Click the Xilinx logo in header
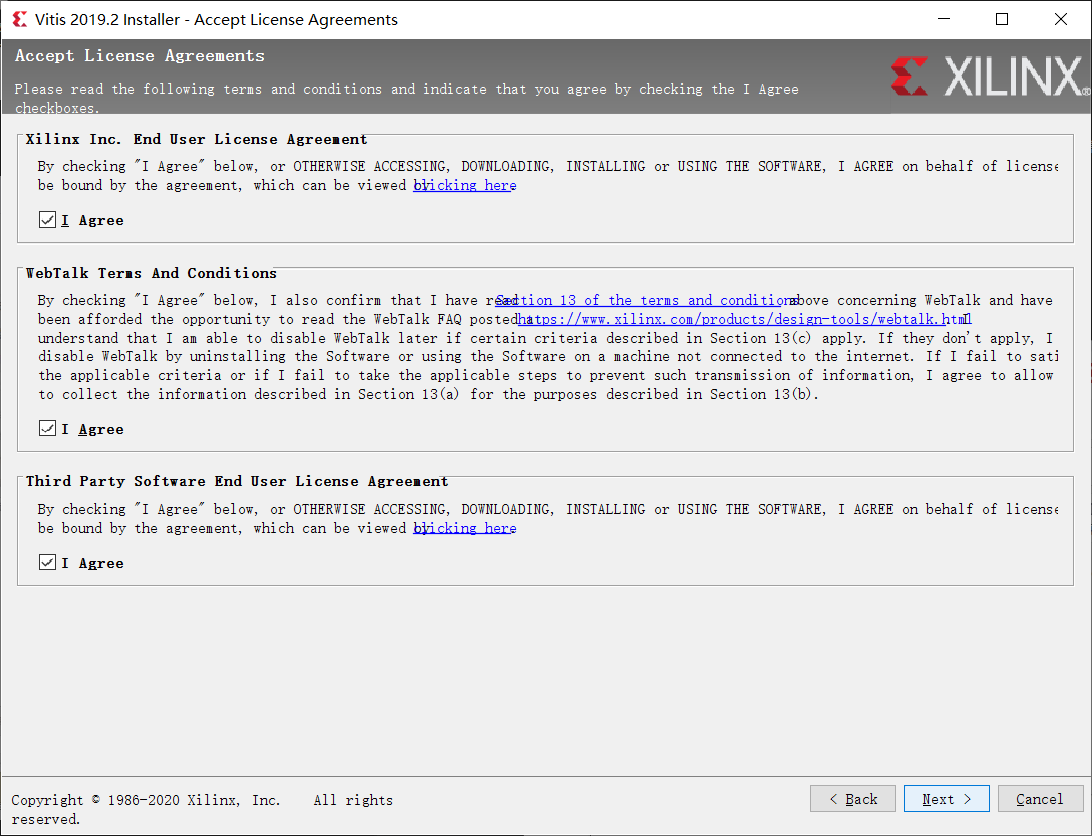1092x836 pixels. tap(989, 76)
